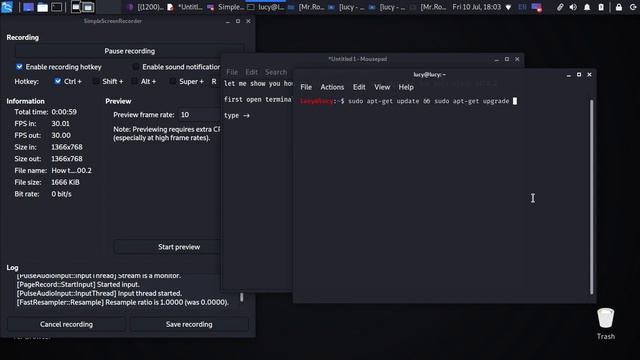Viewport: 640px width, 360px height.
Task: Select the '[(1200)...' browser window in the taskbar
Action: coord(146,7)
